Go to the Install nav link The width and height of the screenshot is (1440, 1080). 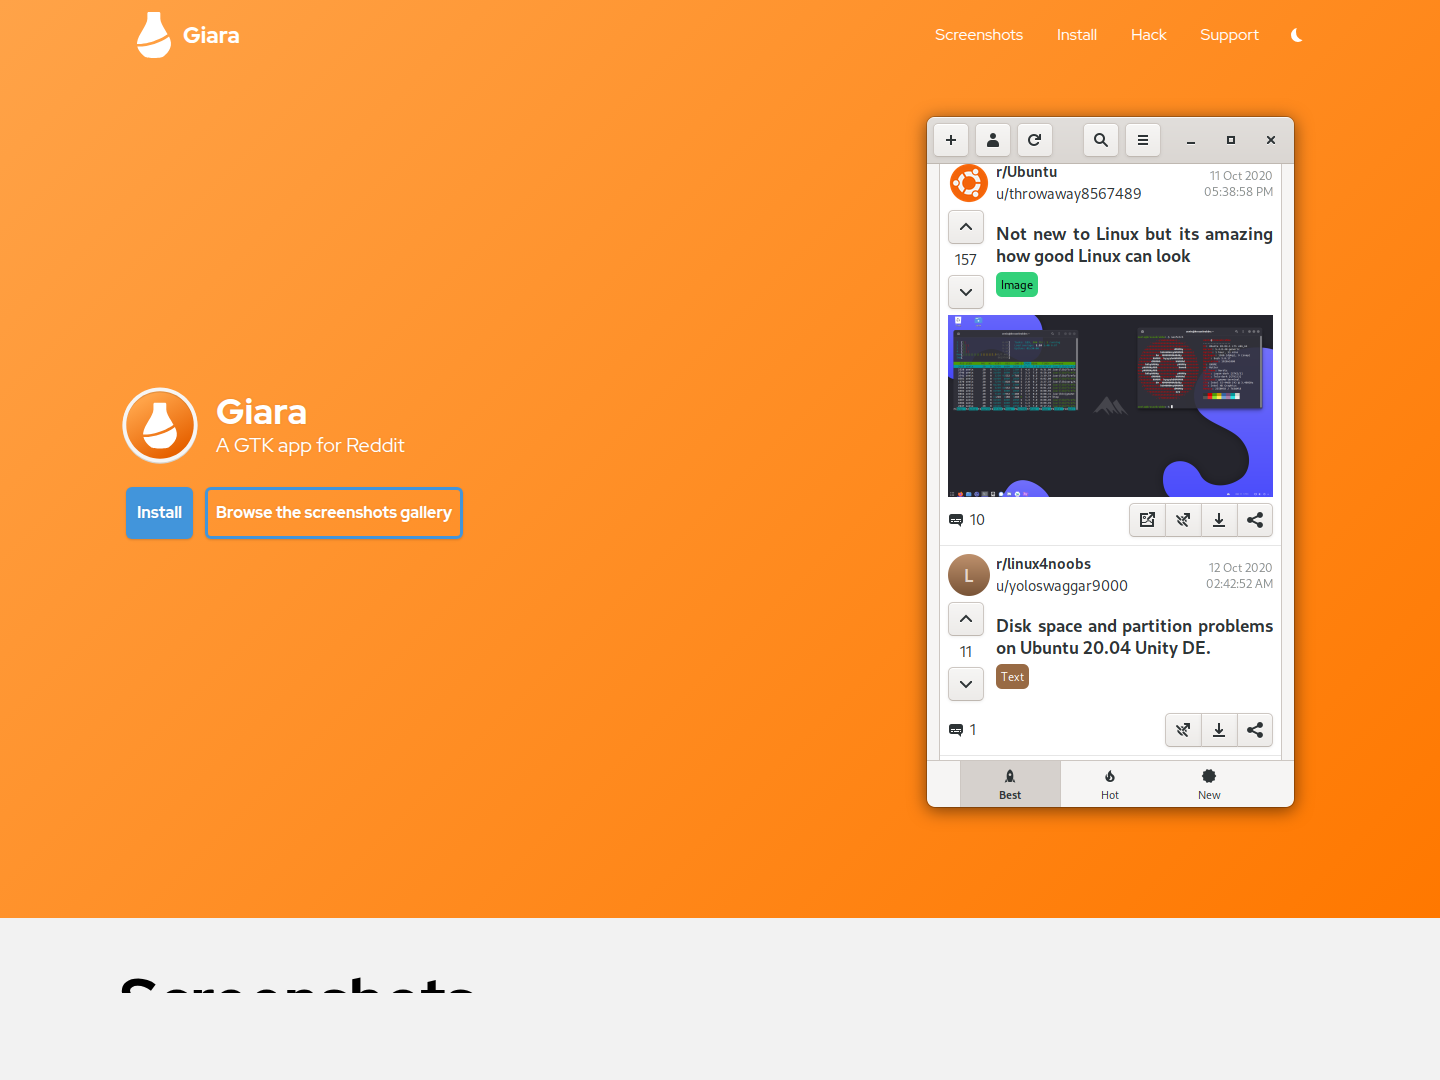1077,35
